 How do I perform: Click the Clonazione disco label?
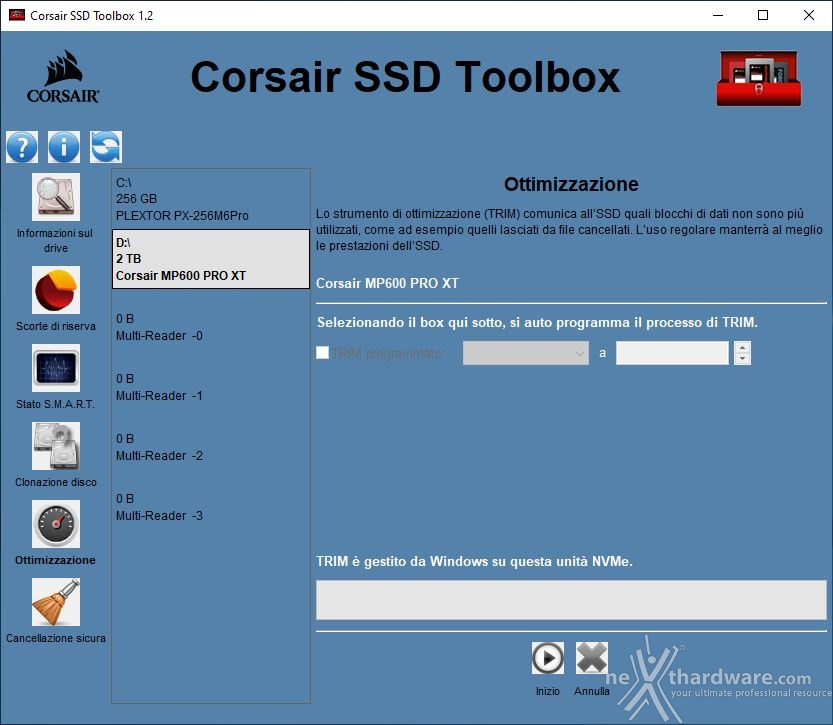click(56, 482)
